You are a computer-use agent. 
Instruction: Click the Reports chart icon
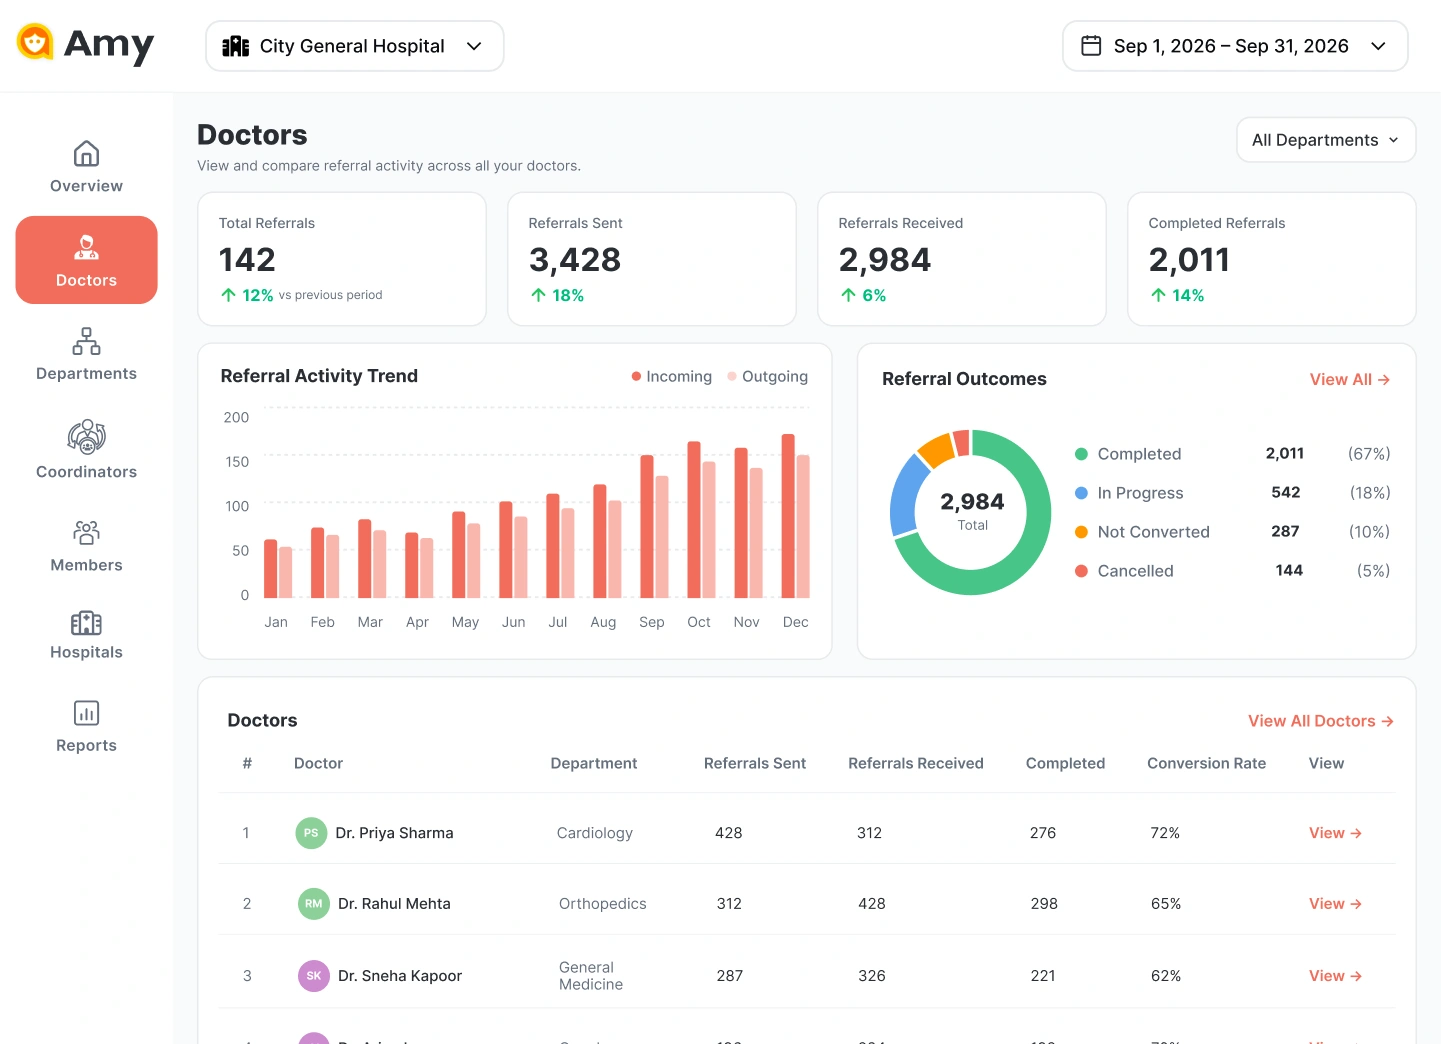pos(86,713)
